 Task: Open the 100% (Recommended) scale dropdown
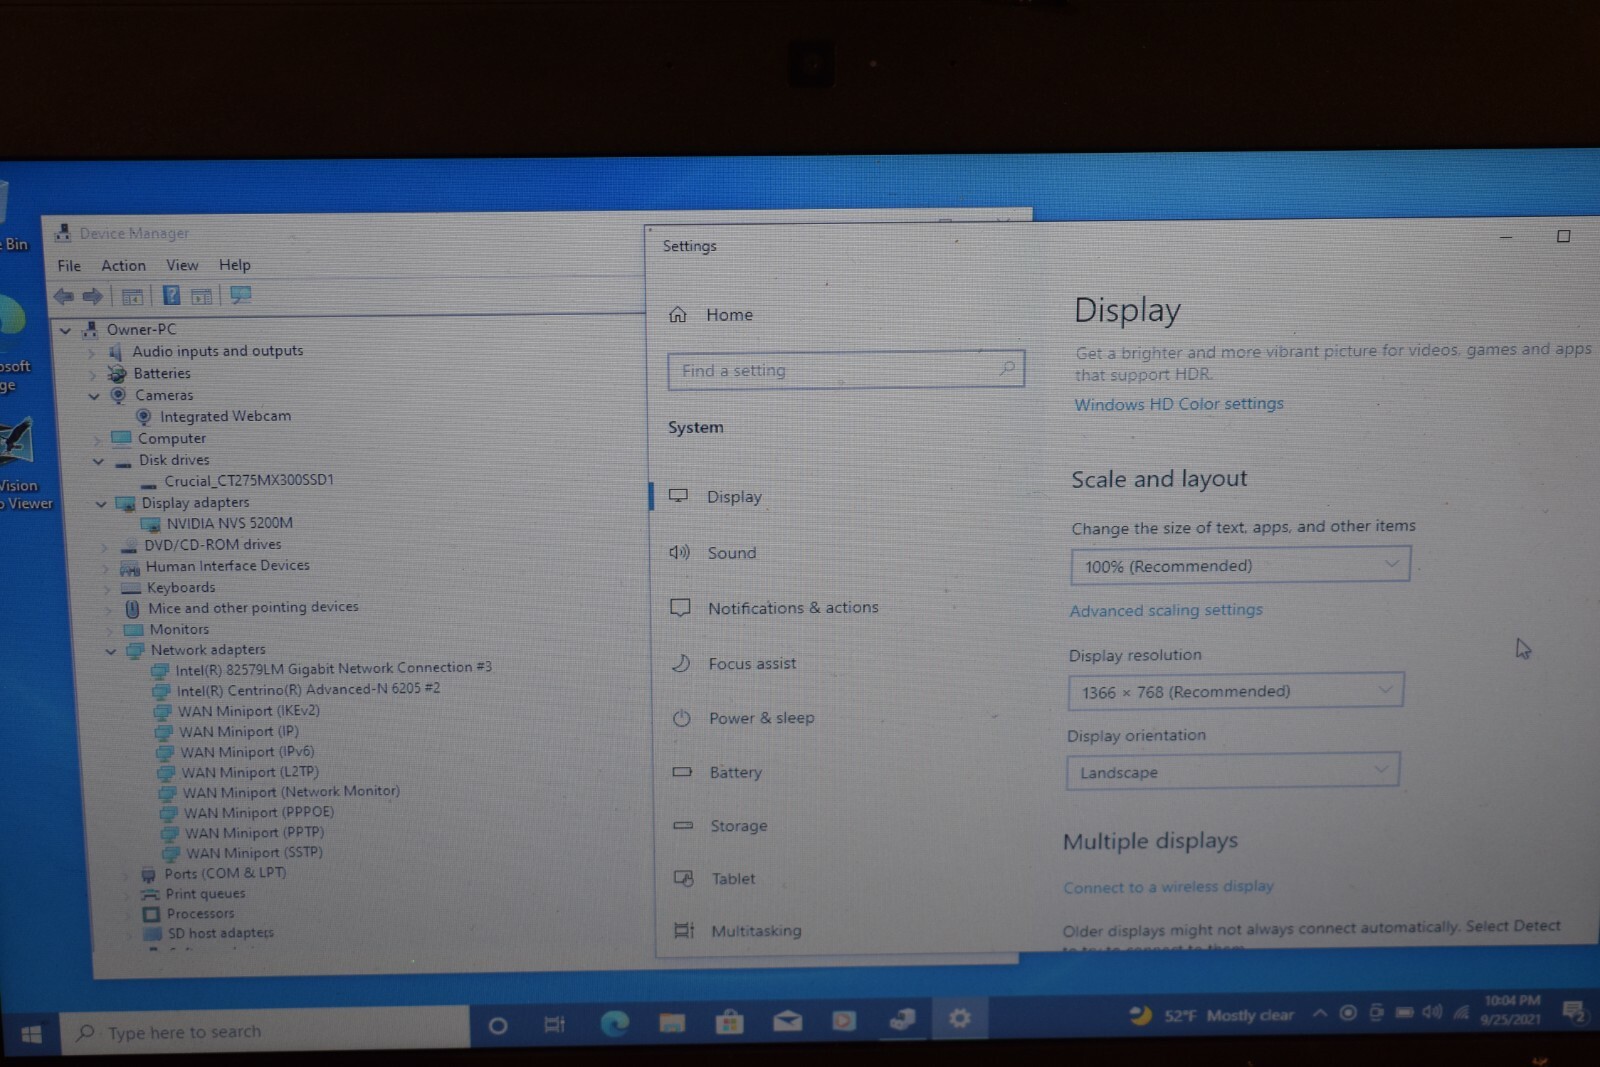1240,565
